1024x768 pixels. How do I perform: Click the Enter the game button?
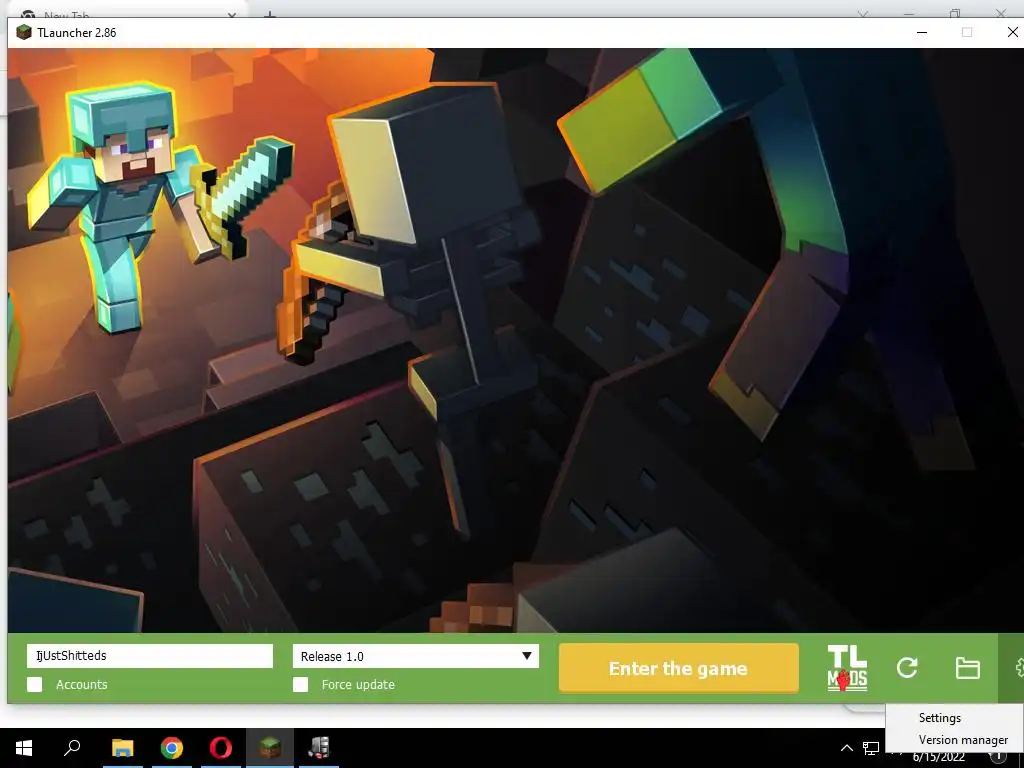click(679, 668)
